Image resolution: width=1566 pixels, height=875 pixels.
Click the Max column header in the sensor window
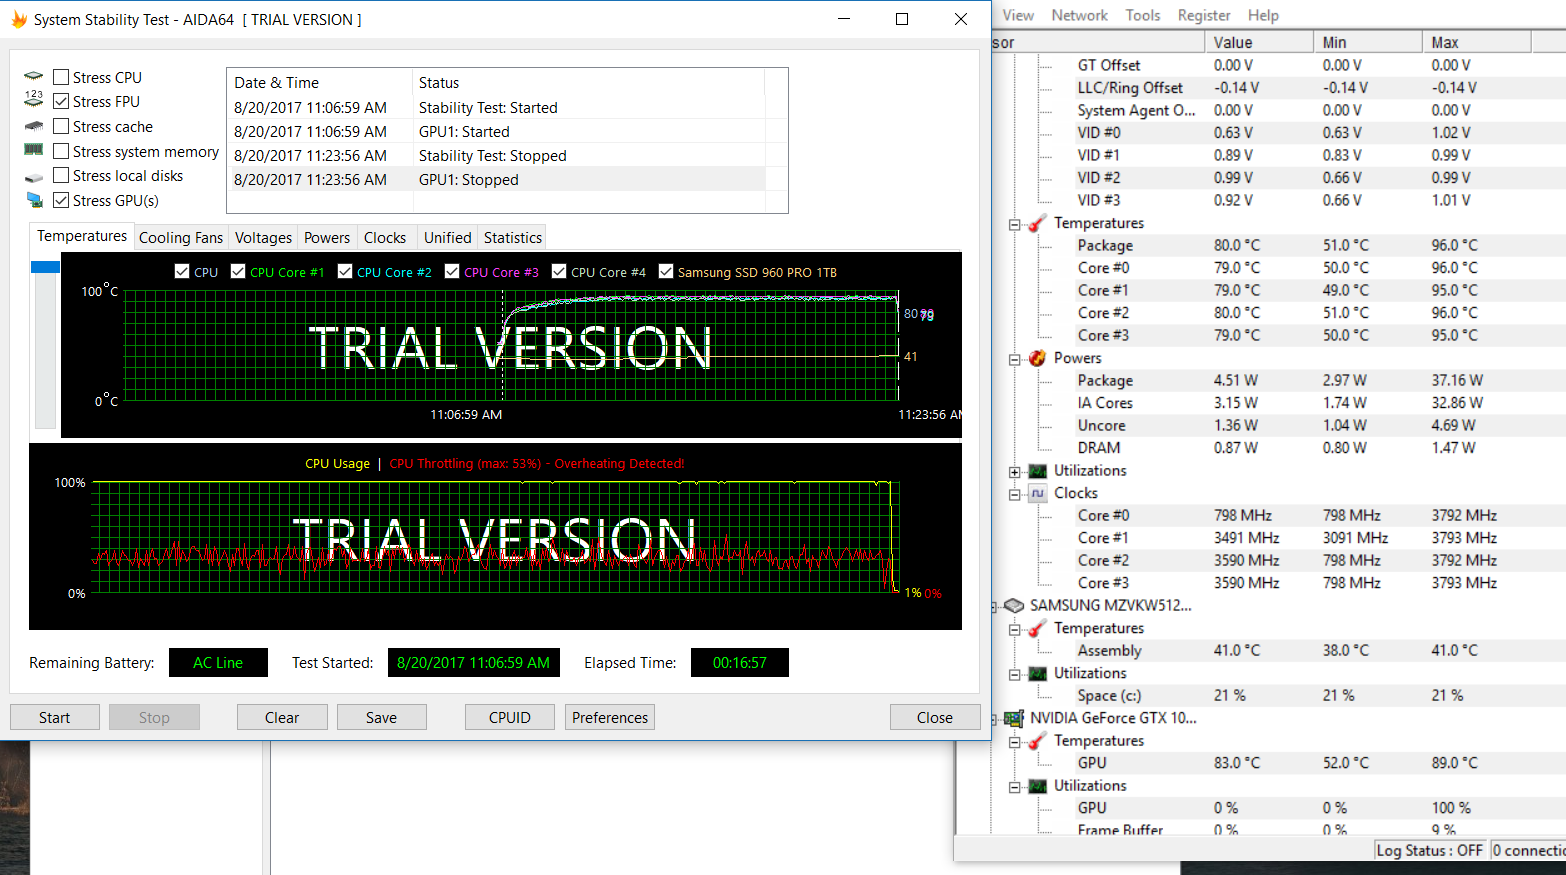point(1476,42)
